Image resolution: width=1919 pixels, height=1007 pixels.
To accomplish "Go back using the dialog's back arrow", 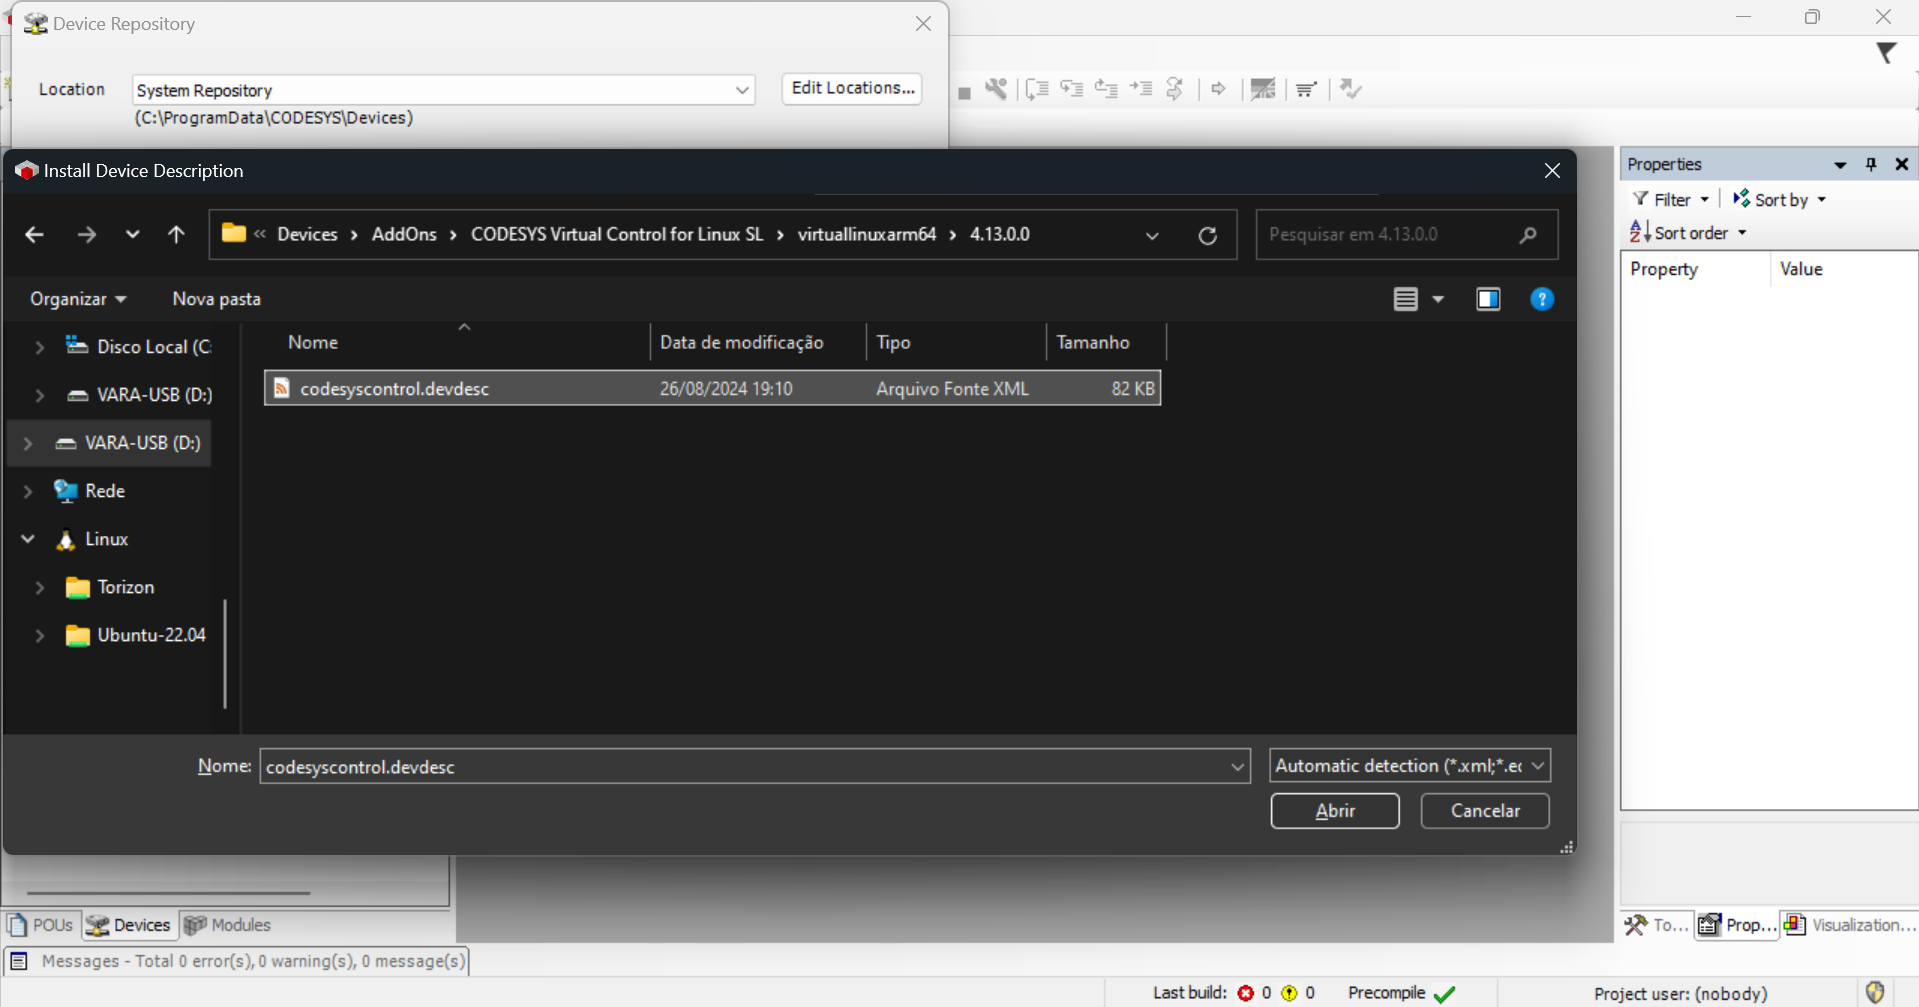I will tap(34, 234).
